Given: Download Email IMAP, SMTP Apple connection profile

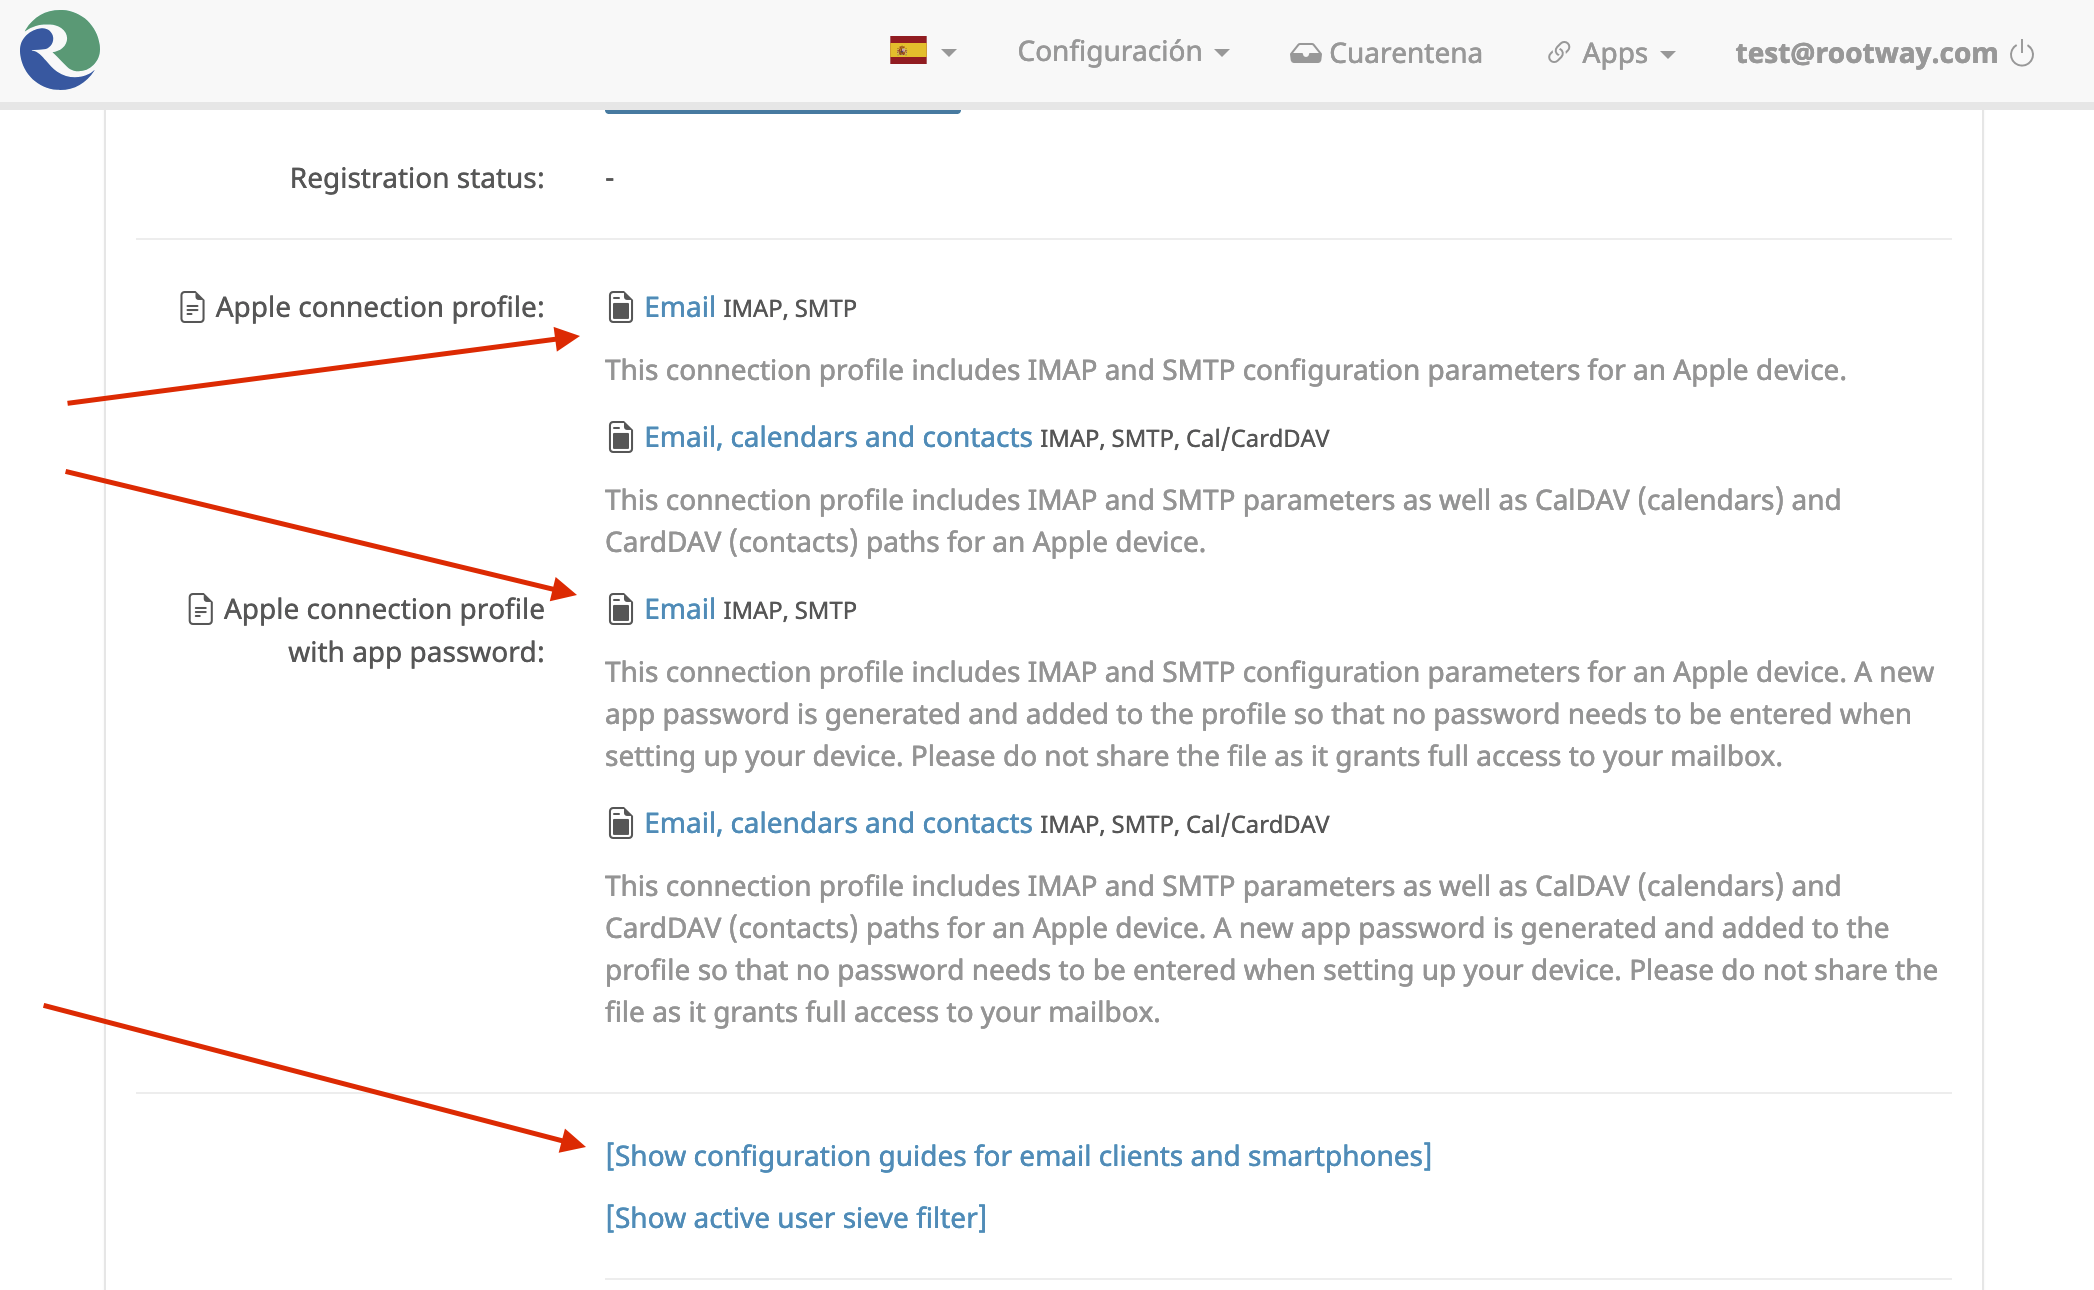Looking at the screenshot, I should 679,307.
